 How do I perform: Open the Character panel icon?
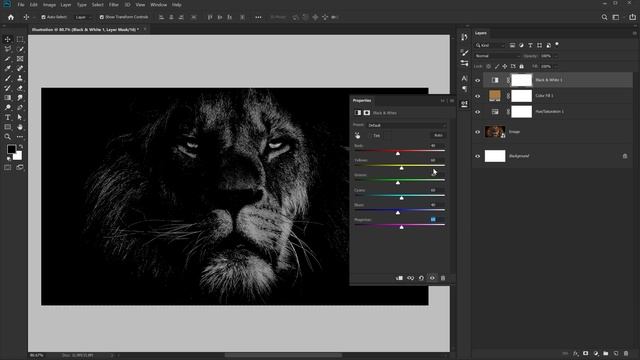(464, 78)
